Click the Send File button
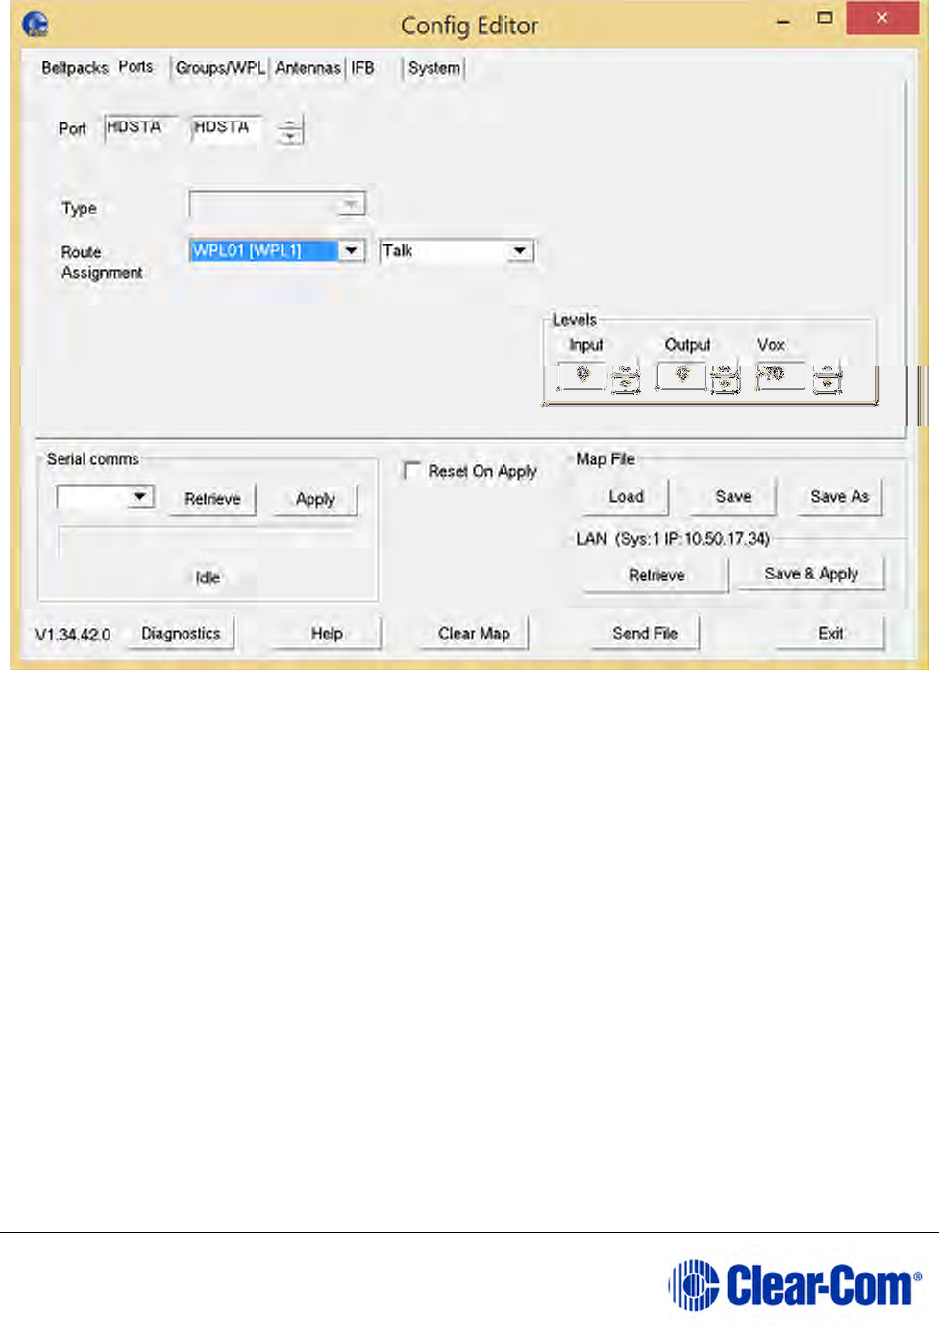The image size is (939, 1326). [x=645, y=634]
